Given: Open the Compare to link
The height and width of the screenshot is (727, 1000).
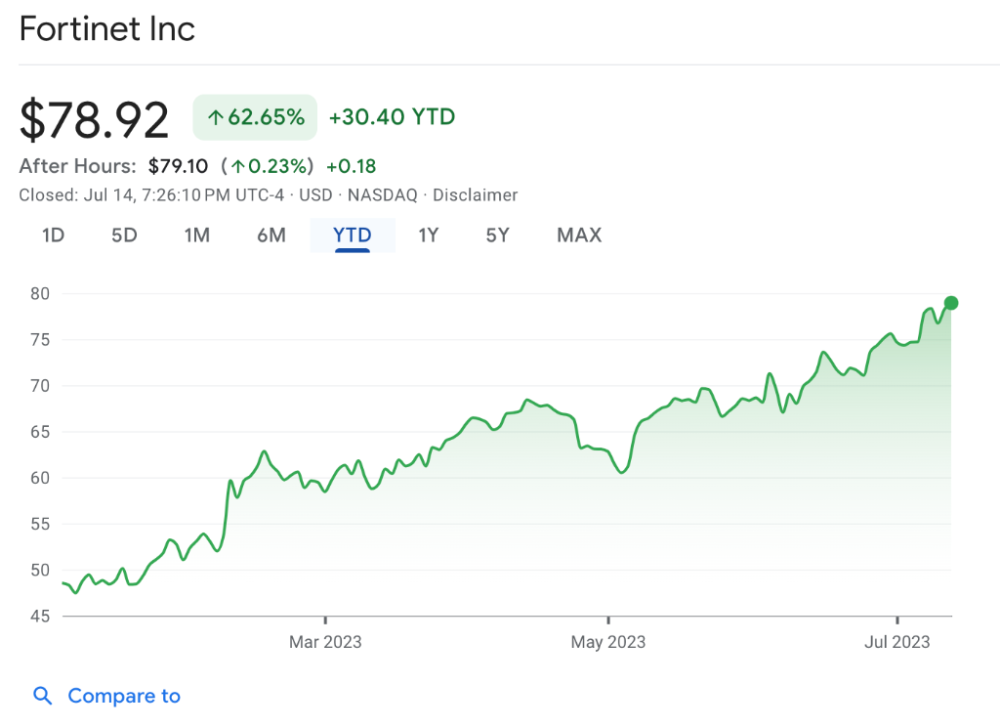Looking at the screenshot, I should pyautogui.click(x=124, y=696).
